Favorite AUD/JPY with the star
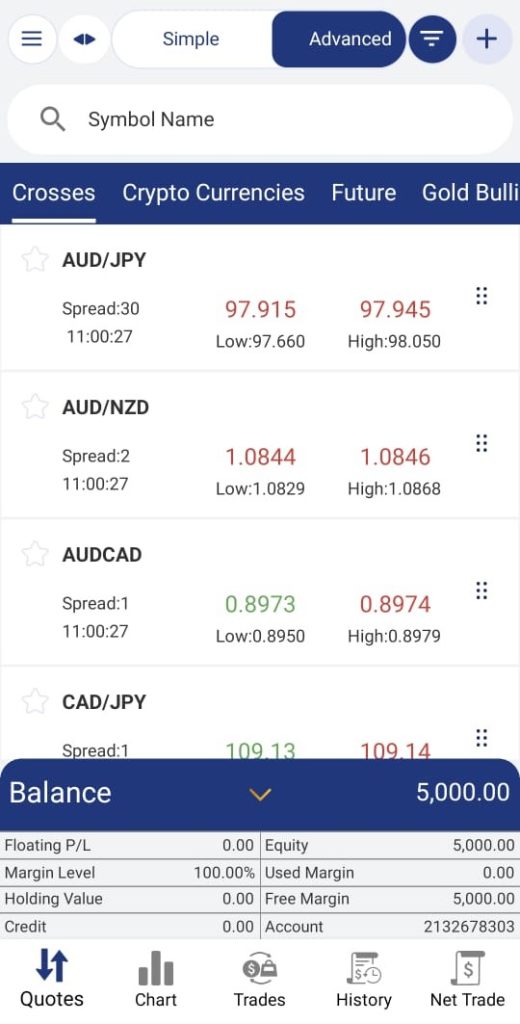The image size is (520, 1024). [x=35, y=260]
